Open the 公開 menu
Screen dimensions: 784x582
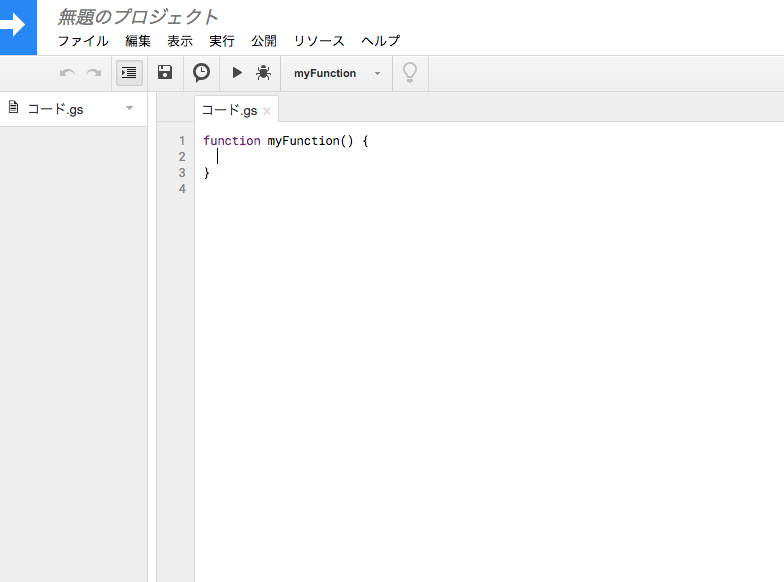tap(264, 41)
